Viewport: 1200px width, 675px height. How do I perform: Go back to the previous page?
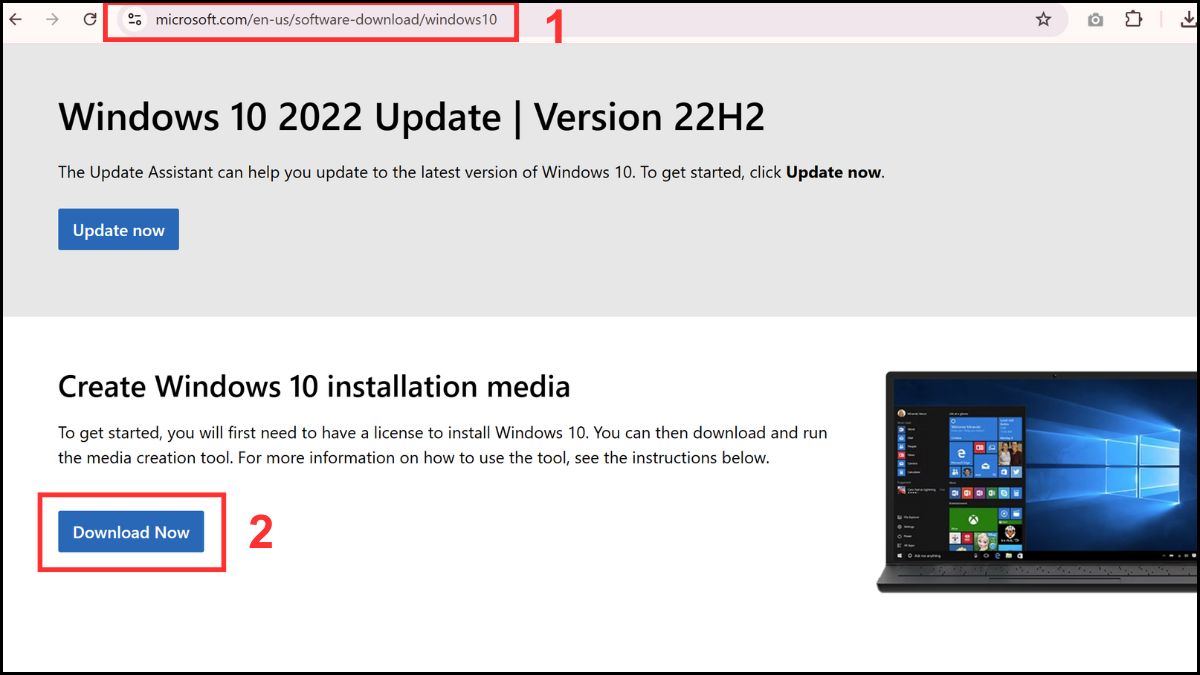[15, 19]
